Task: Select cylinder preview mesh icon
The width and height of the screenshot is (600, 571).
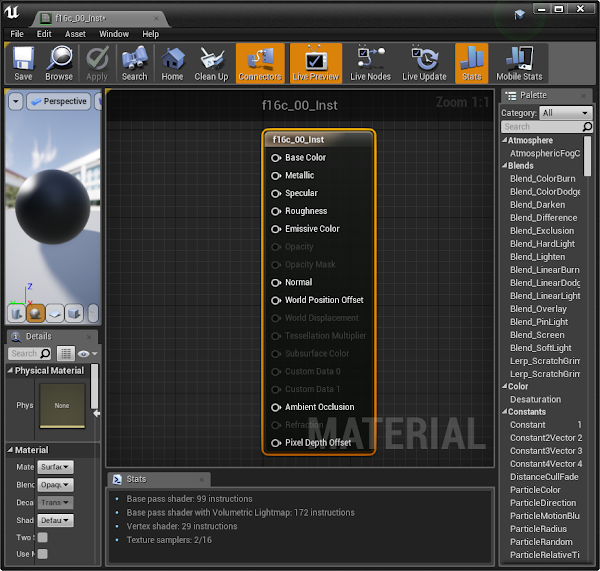Action: (16, 313)
